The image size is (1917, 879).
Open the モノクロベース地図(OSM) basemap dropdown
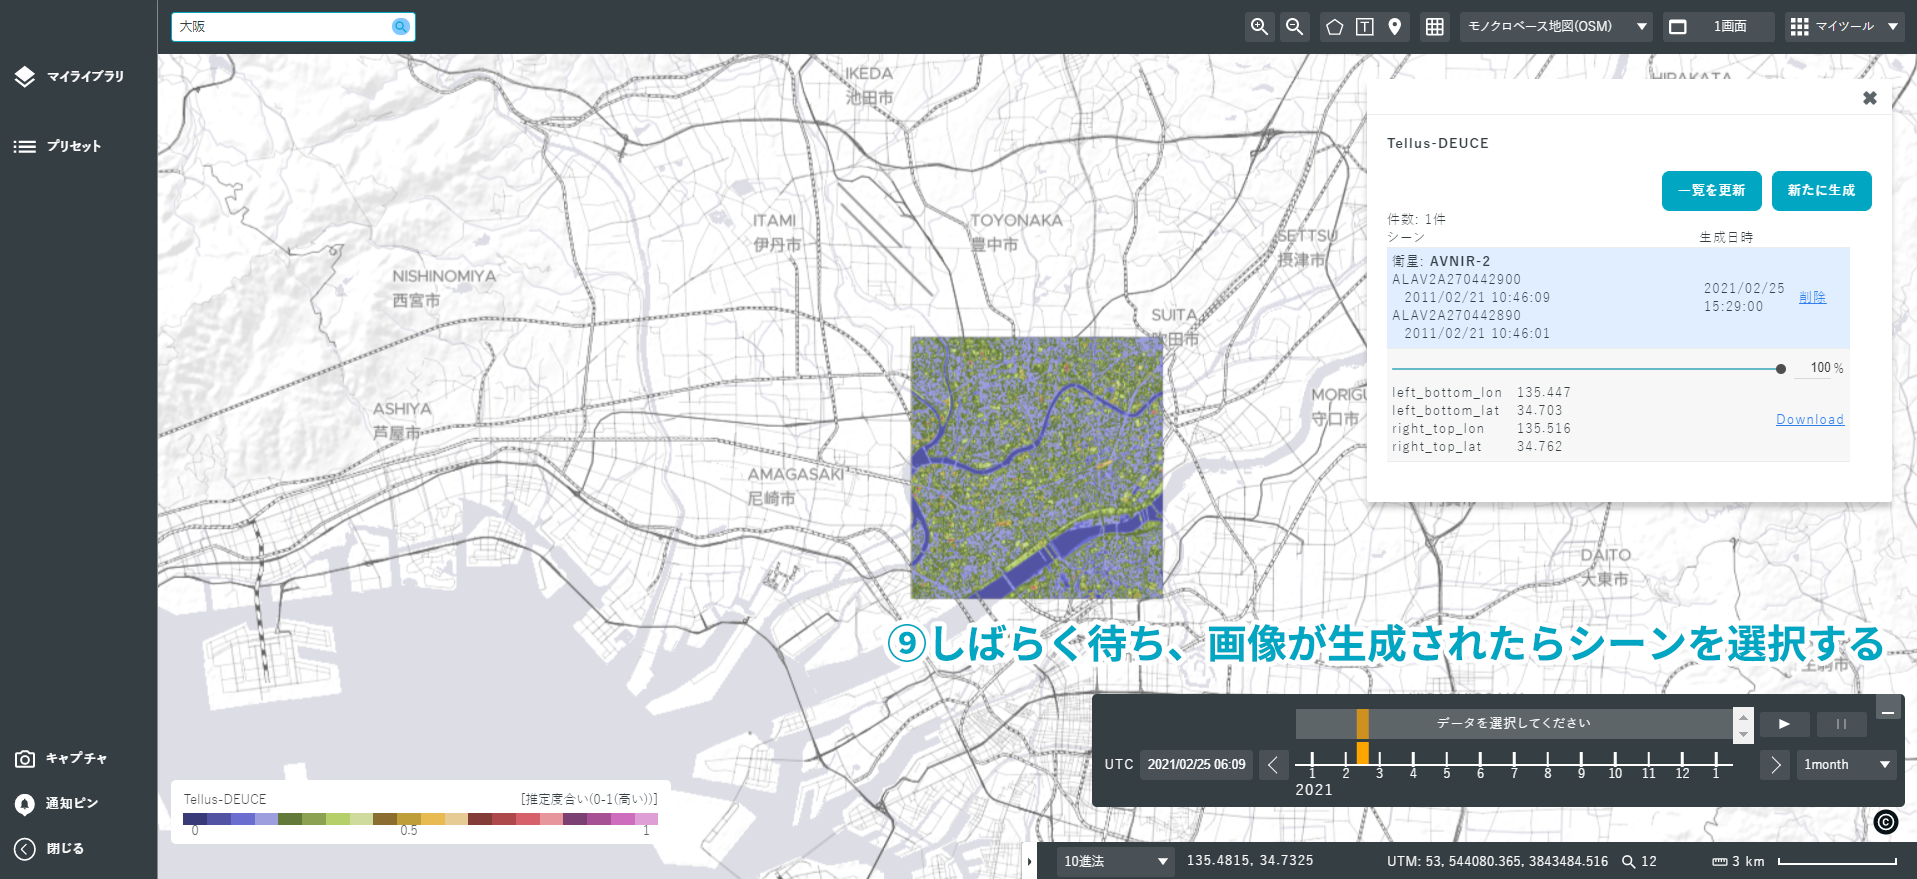tap(1557, 27)
